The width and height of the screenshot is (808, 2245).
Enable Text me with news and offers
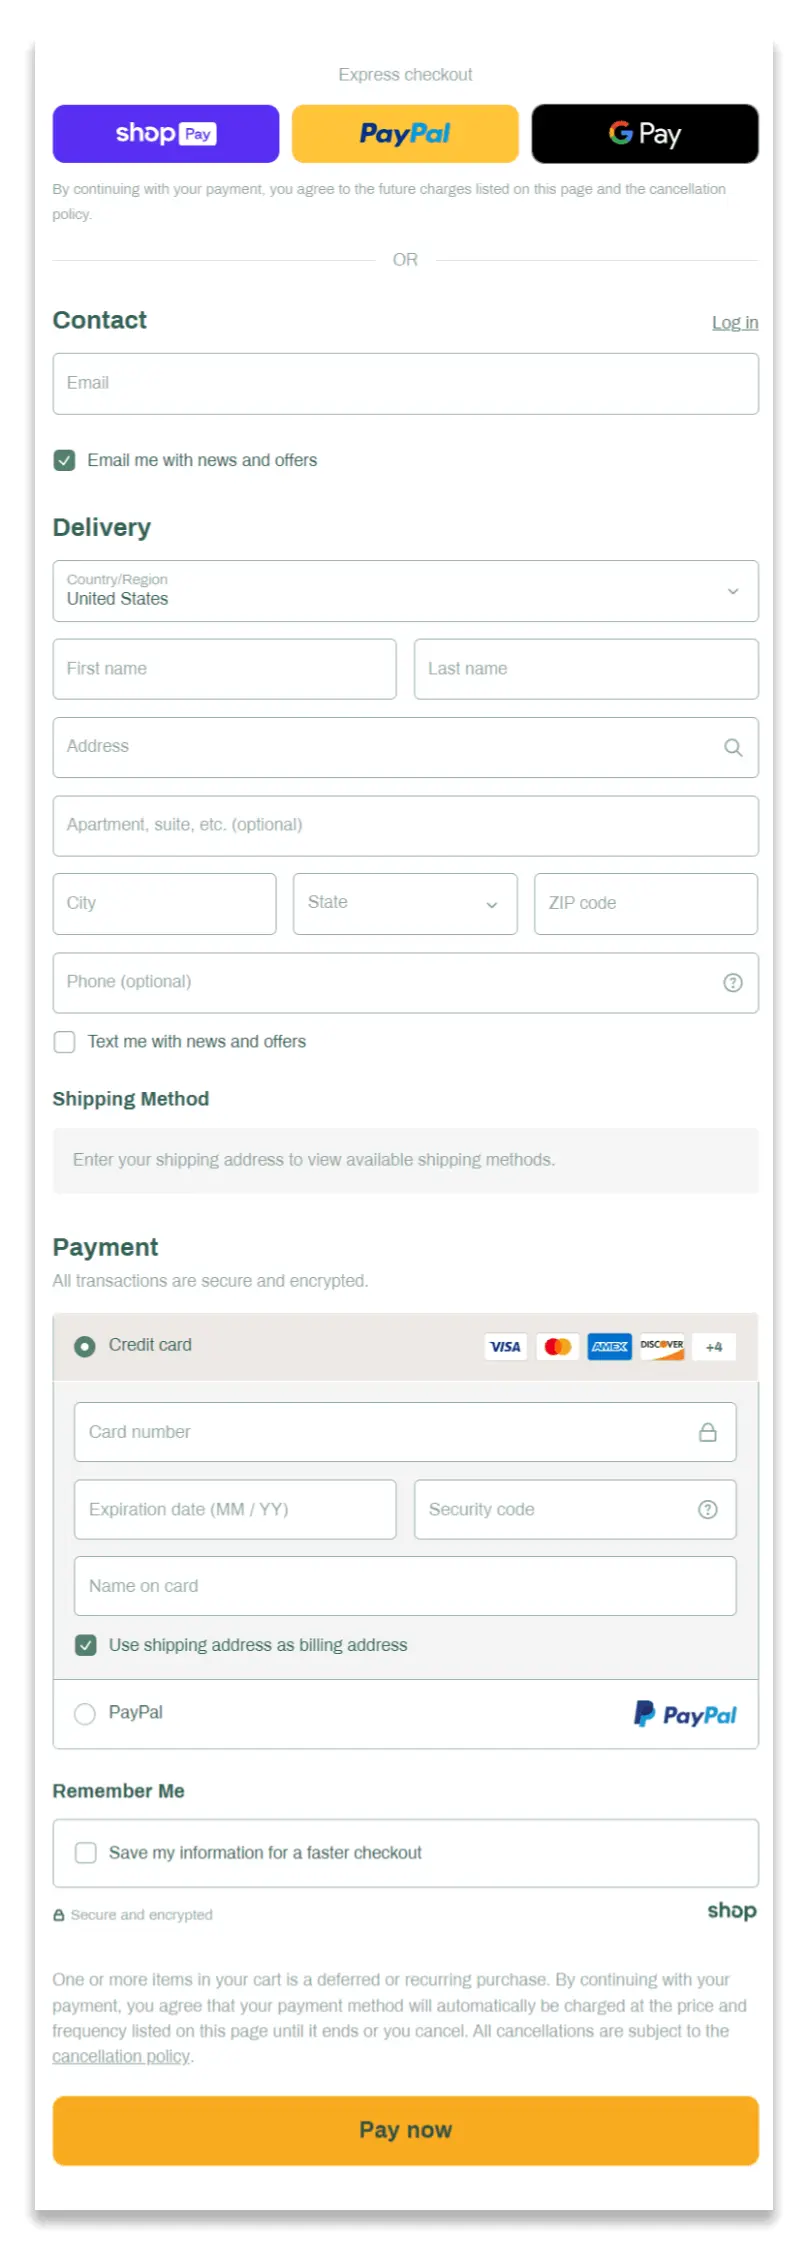(65, 1041)
